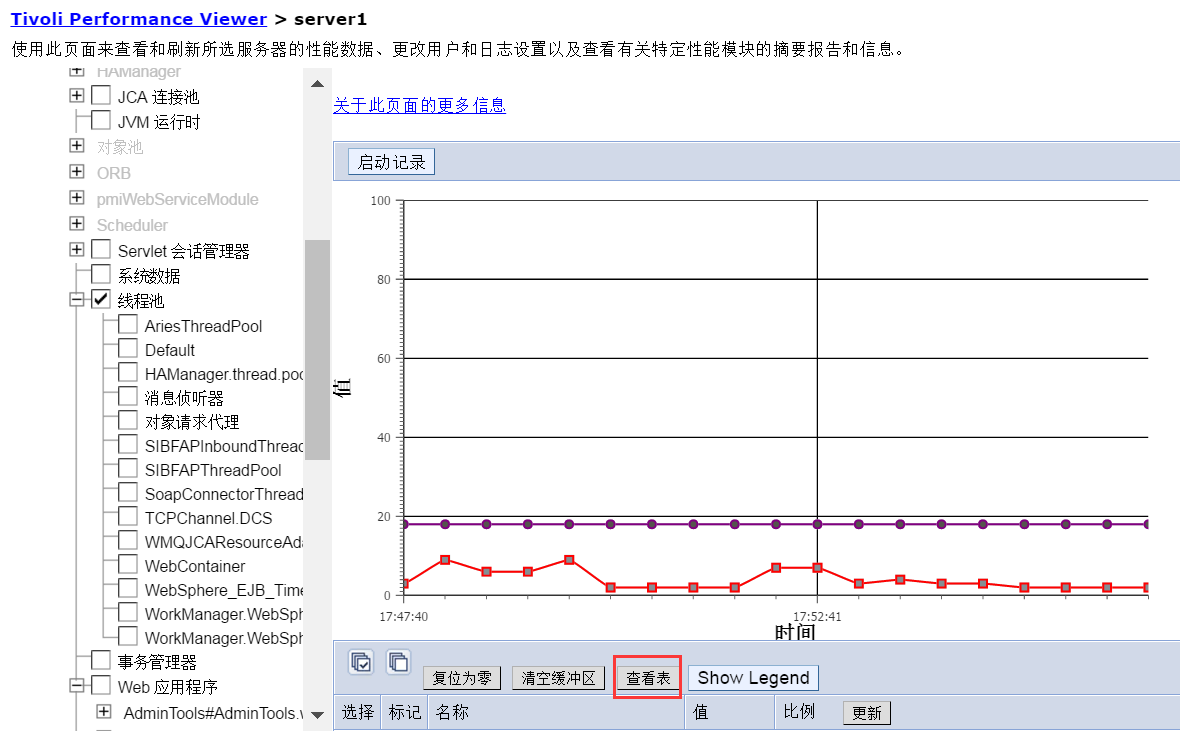Enable the WebContainer checkbox

[128, 565]
